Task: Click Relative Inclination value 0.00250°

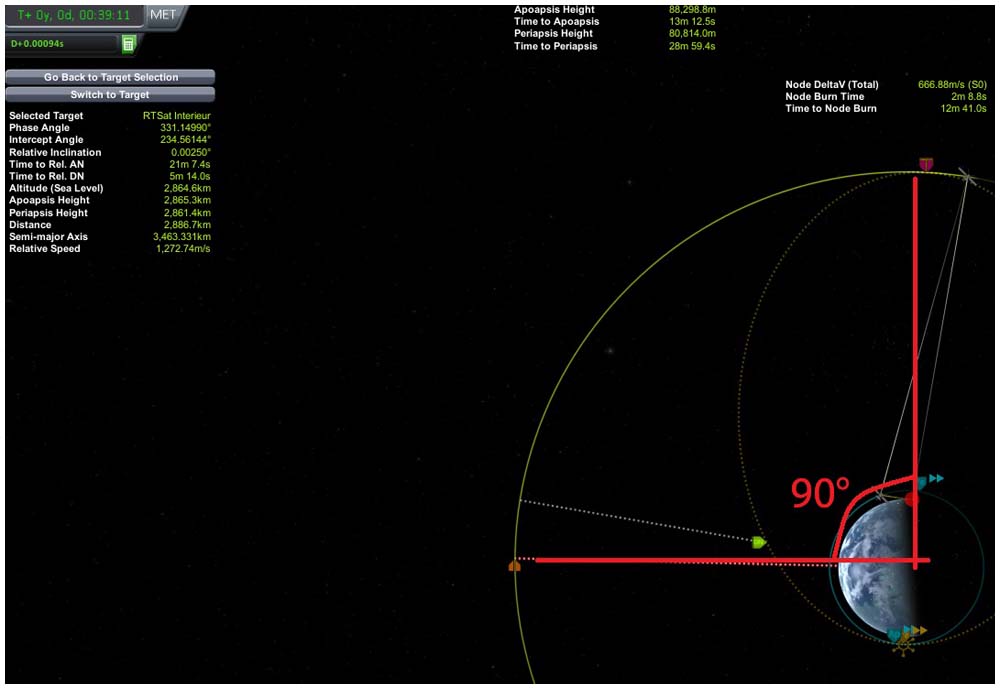Action: click(191, 152)
